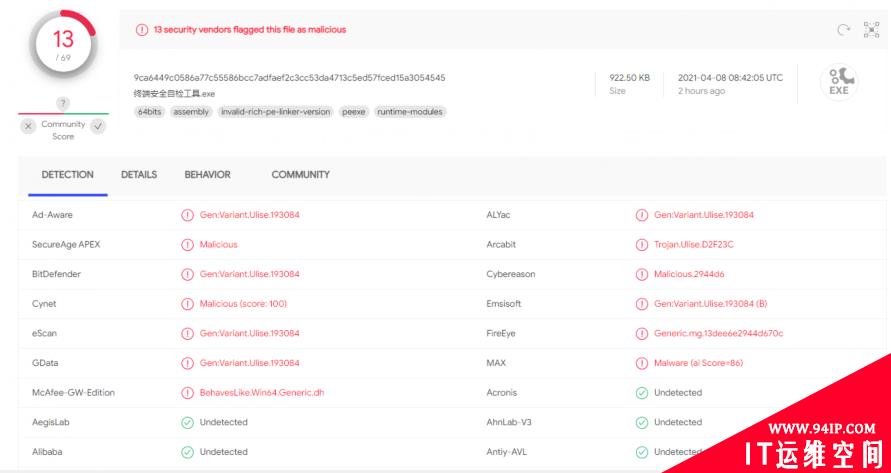Screen dimensions: 891x473
Task: Select the file SHA-256 hash text
Action: pos(289,78)
